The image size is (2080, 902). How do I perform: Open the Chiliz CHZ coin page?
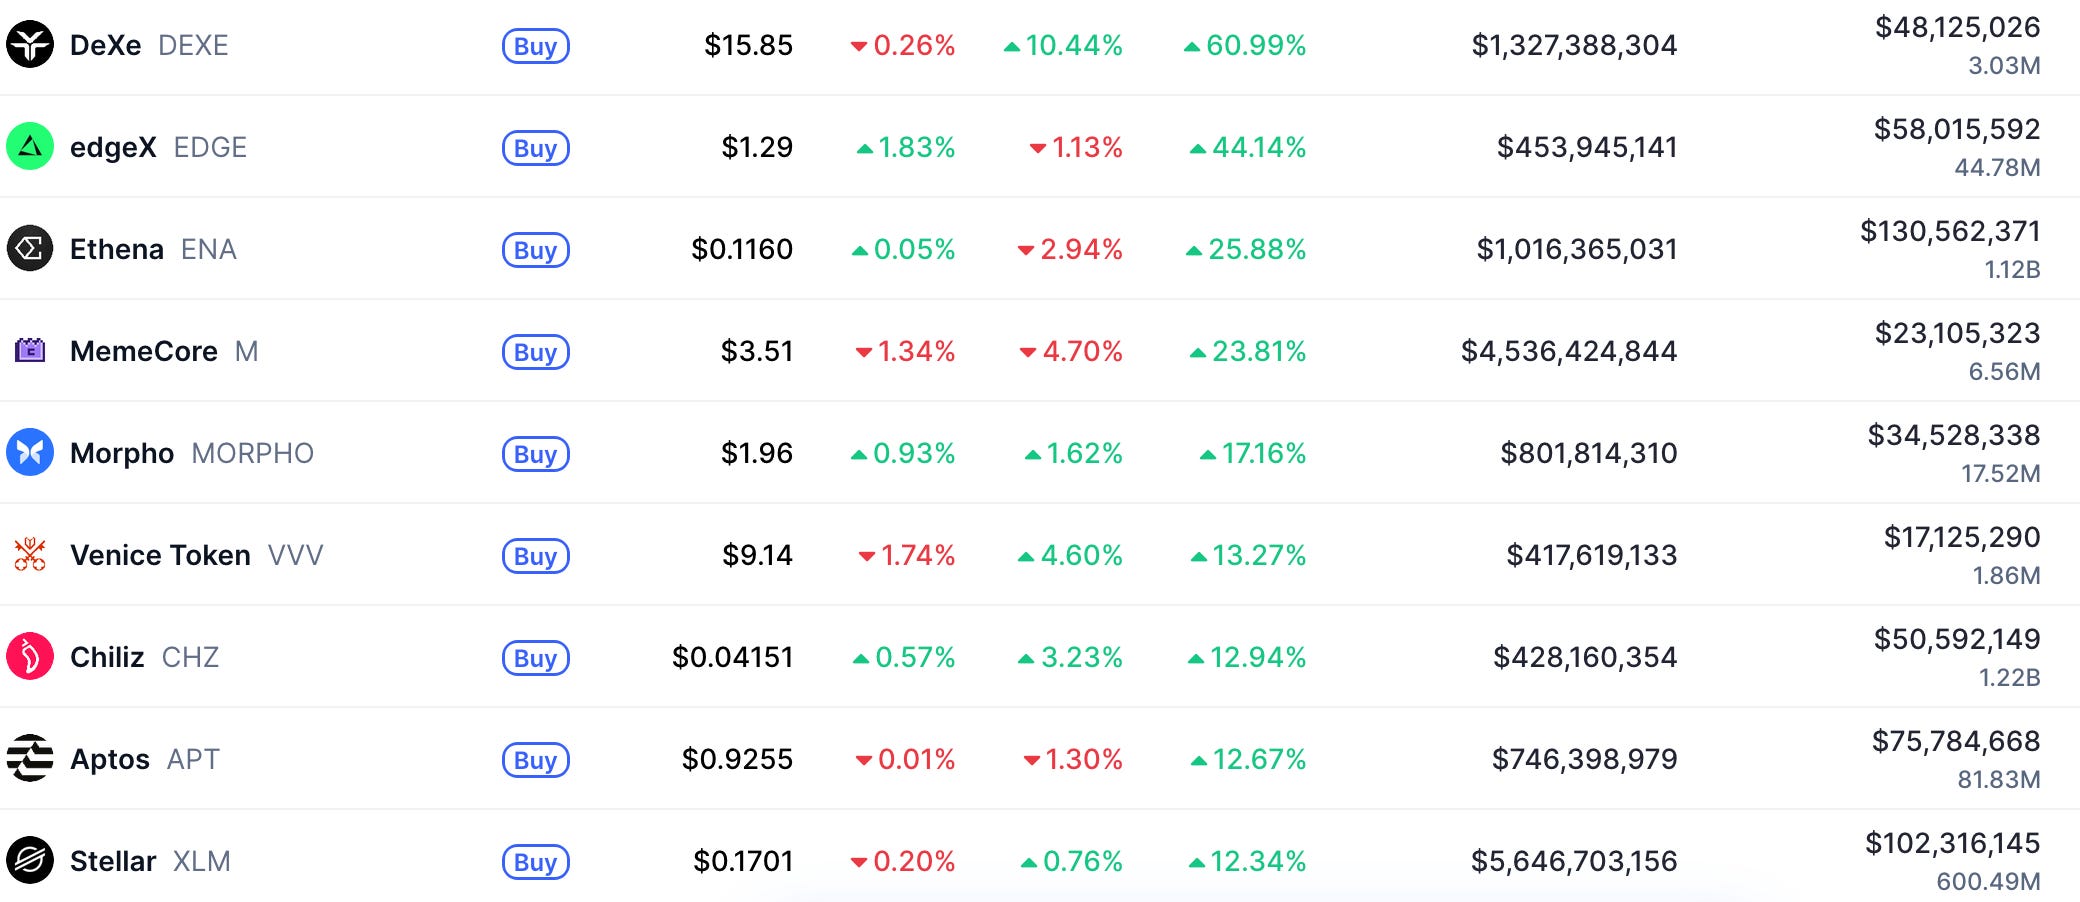[x=144, y=657]
